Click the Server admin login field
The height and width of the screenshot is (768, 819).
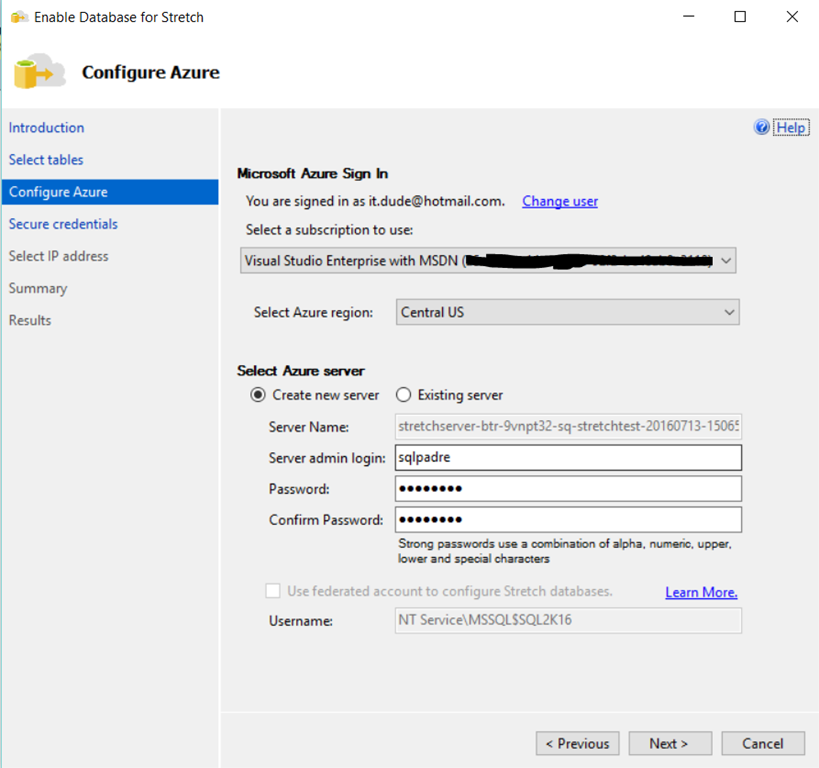(568, 458)
